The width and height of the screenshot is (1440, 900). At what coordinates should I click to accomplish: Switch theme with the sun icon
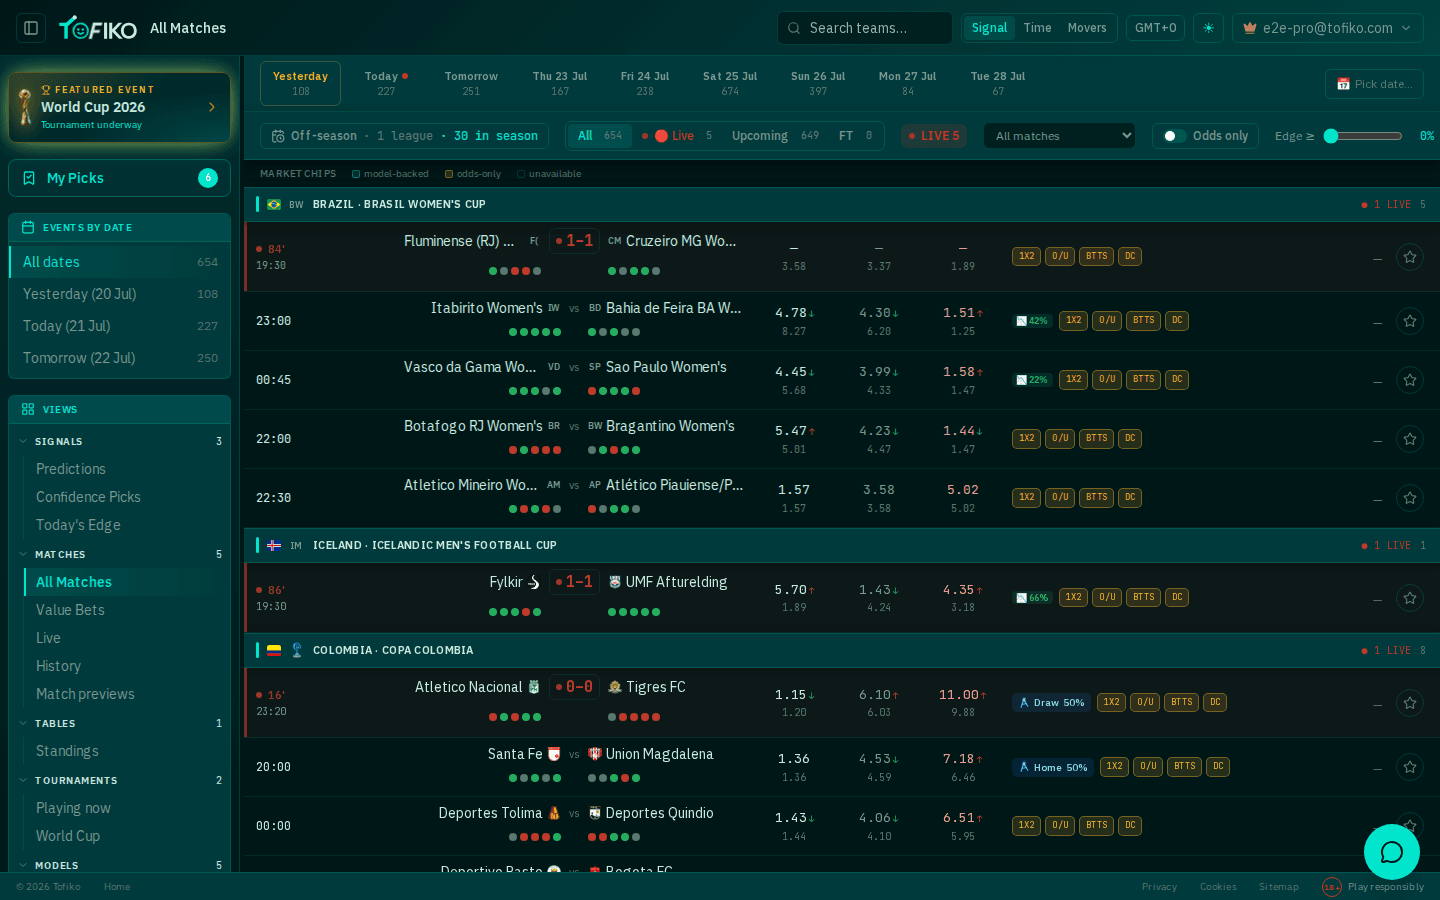pyautogui.click(x=1208, y=28)
